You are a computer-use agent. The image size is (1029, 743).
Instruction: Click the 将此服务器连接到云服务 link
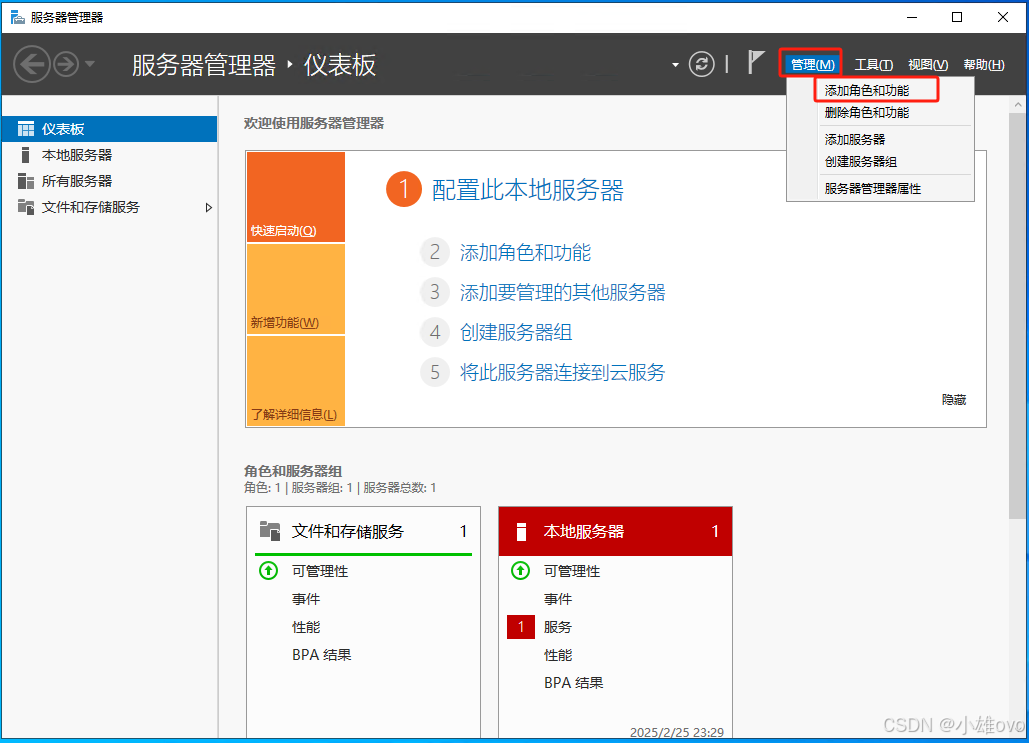pos(562,372)
